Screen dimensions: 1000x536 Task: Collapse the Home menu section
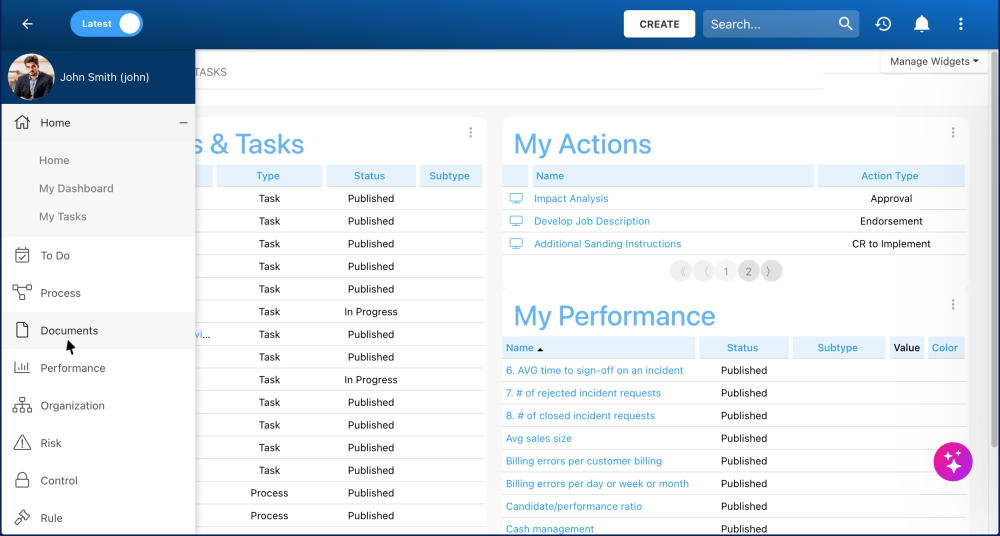click(x=183, y=123)
